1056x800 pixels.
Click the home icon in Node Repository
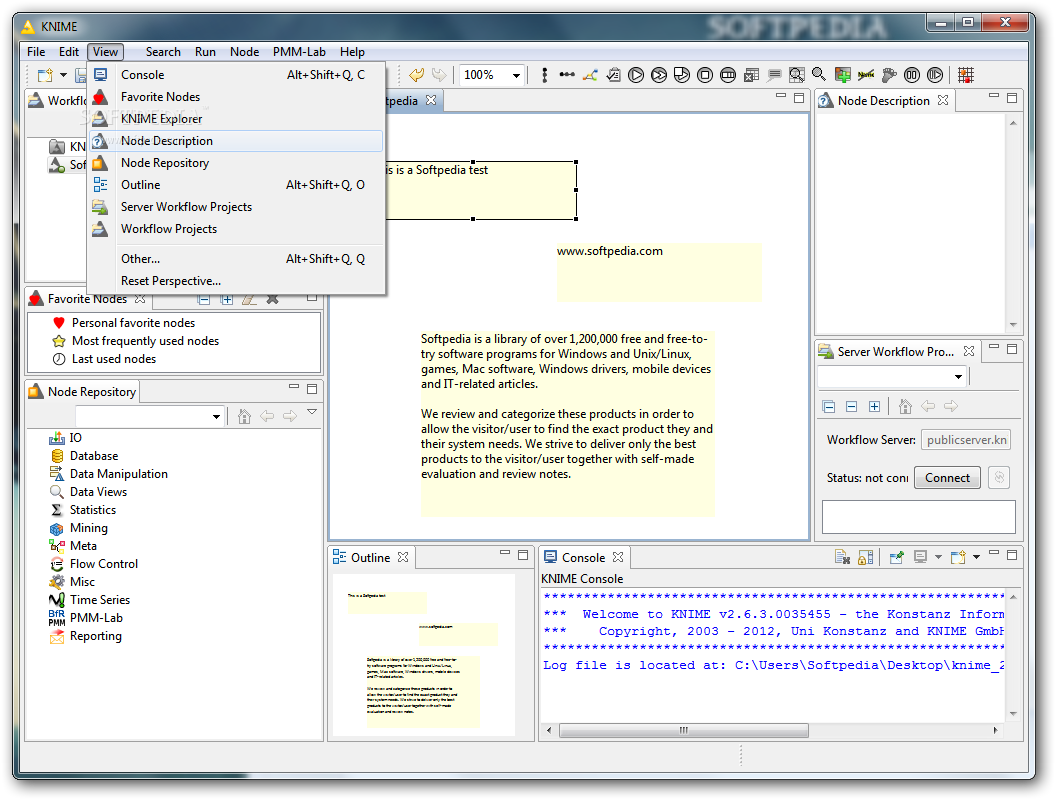[x=244, y=416]
